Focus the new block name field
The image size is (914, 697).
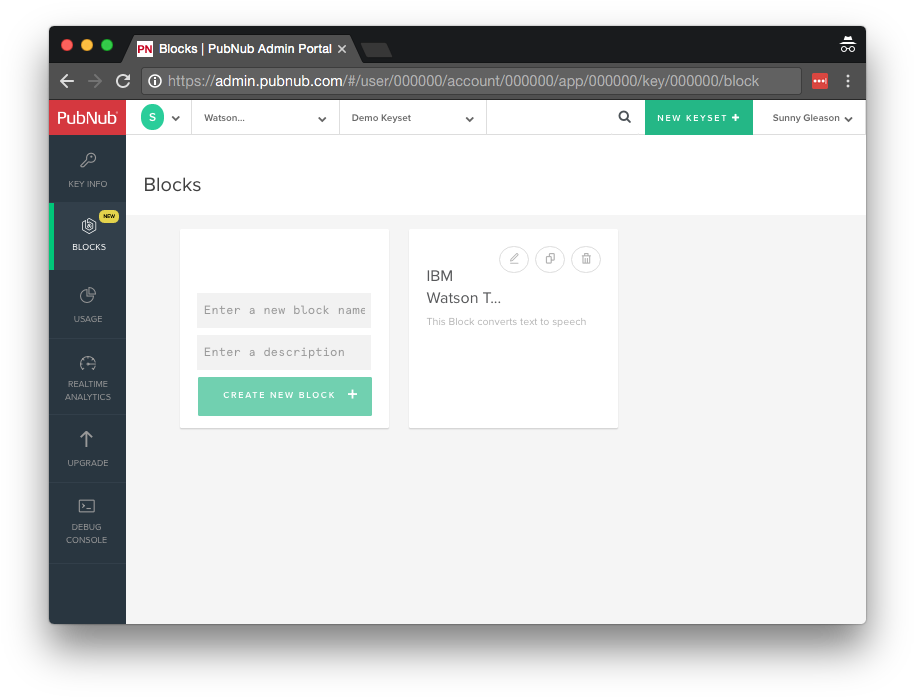point(284,310)
